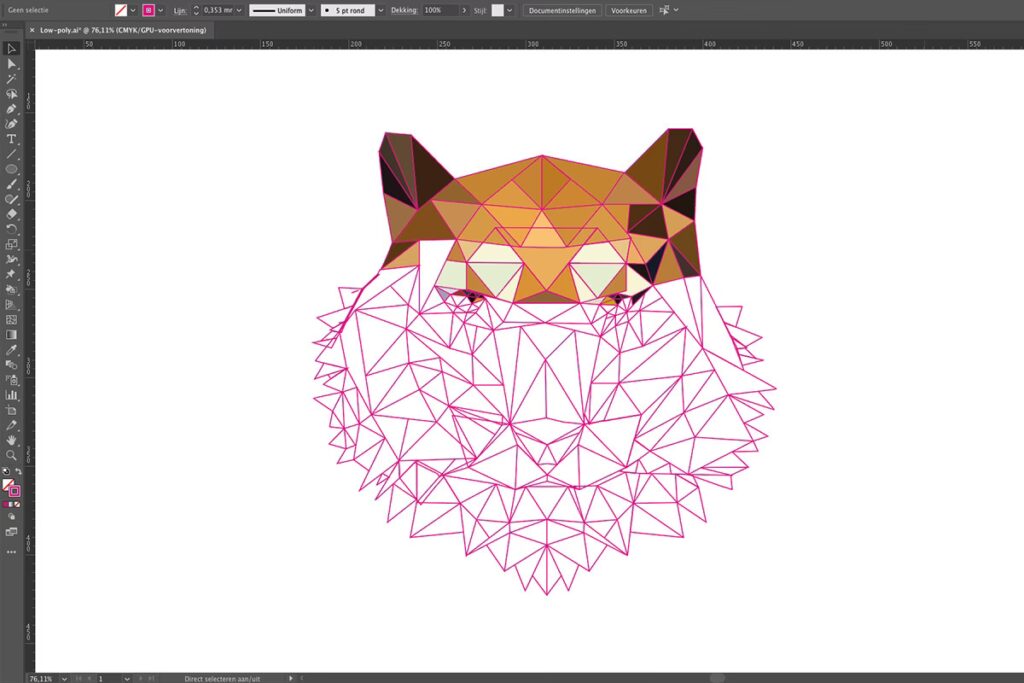Activate the Eyedropper tool
The image size is (1024, 683).
[x=12, y=350]
